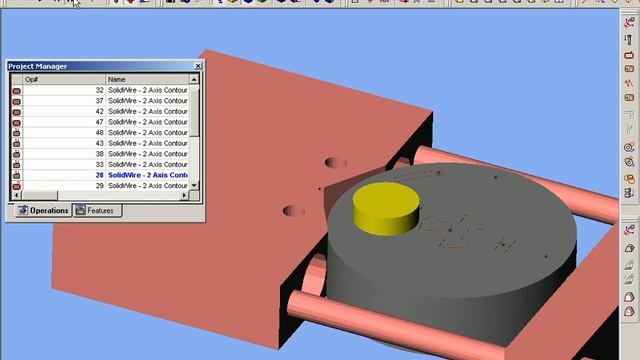Select operation number 42 cell
Screen dimensions: 640x360
point(64,111)
